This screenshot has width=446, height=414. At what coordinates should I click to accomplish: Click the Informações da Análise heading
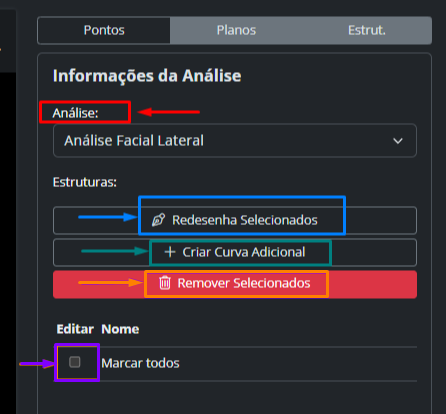(147, 76)
